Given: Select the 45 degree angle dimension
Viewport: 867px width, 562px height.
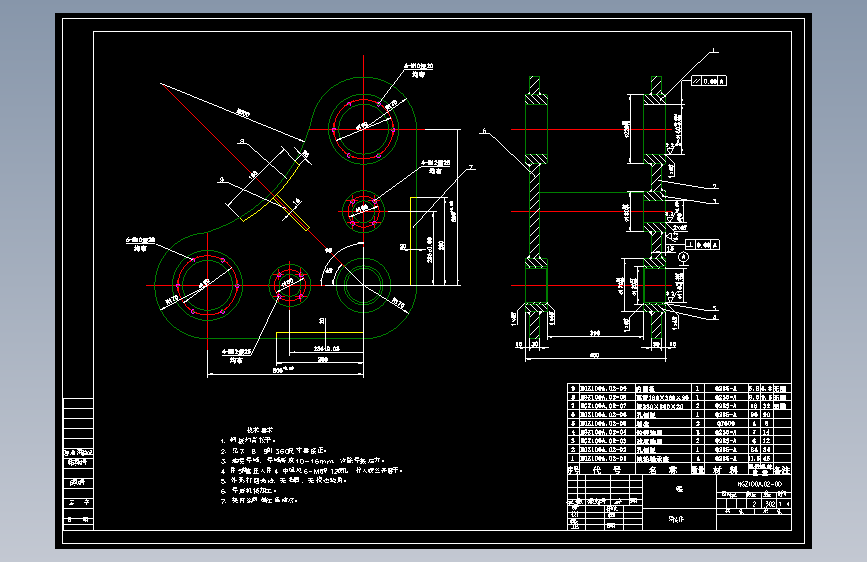Looking at the screenshot, I should (x=329, y=270).
